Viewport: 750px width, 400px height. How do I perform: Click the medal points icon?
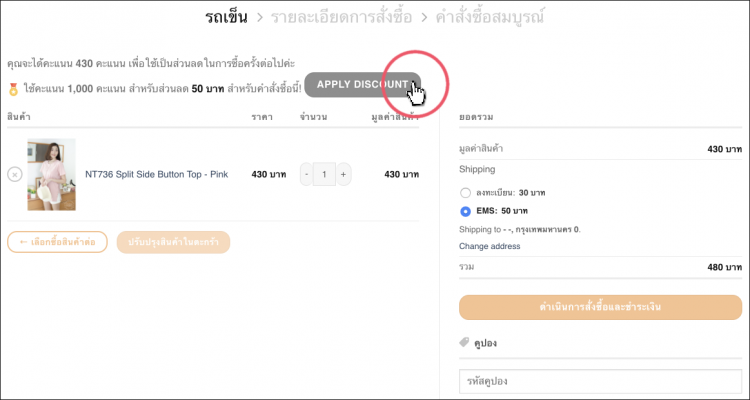13,89
